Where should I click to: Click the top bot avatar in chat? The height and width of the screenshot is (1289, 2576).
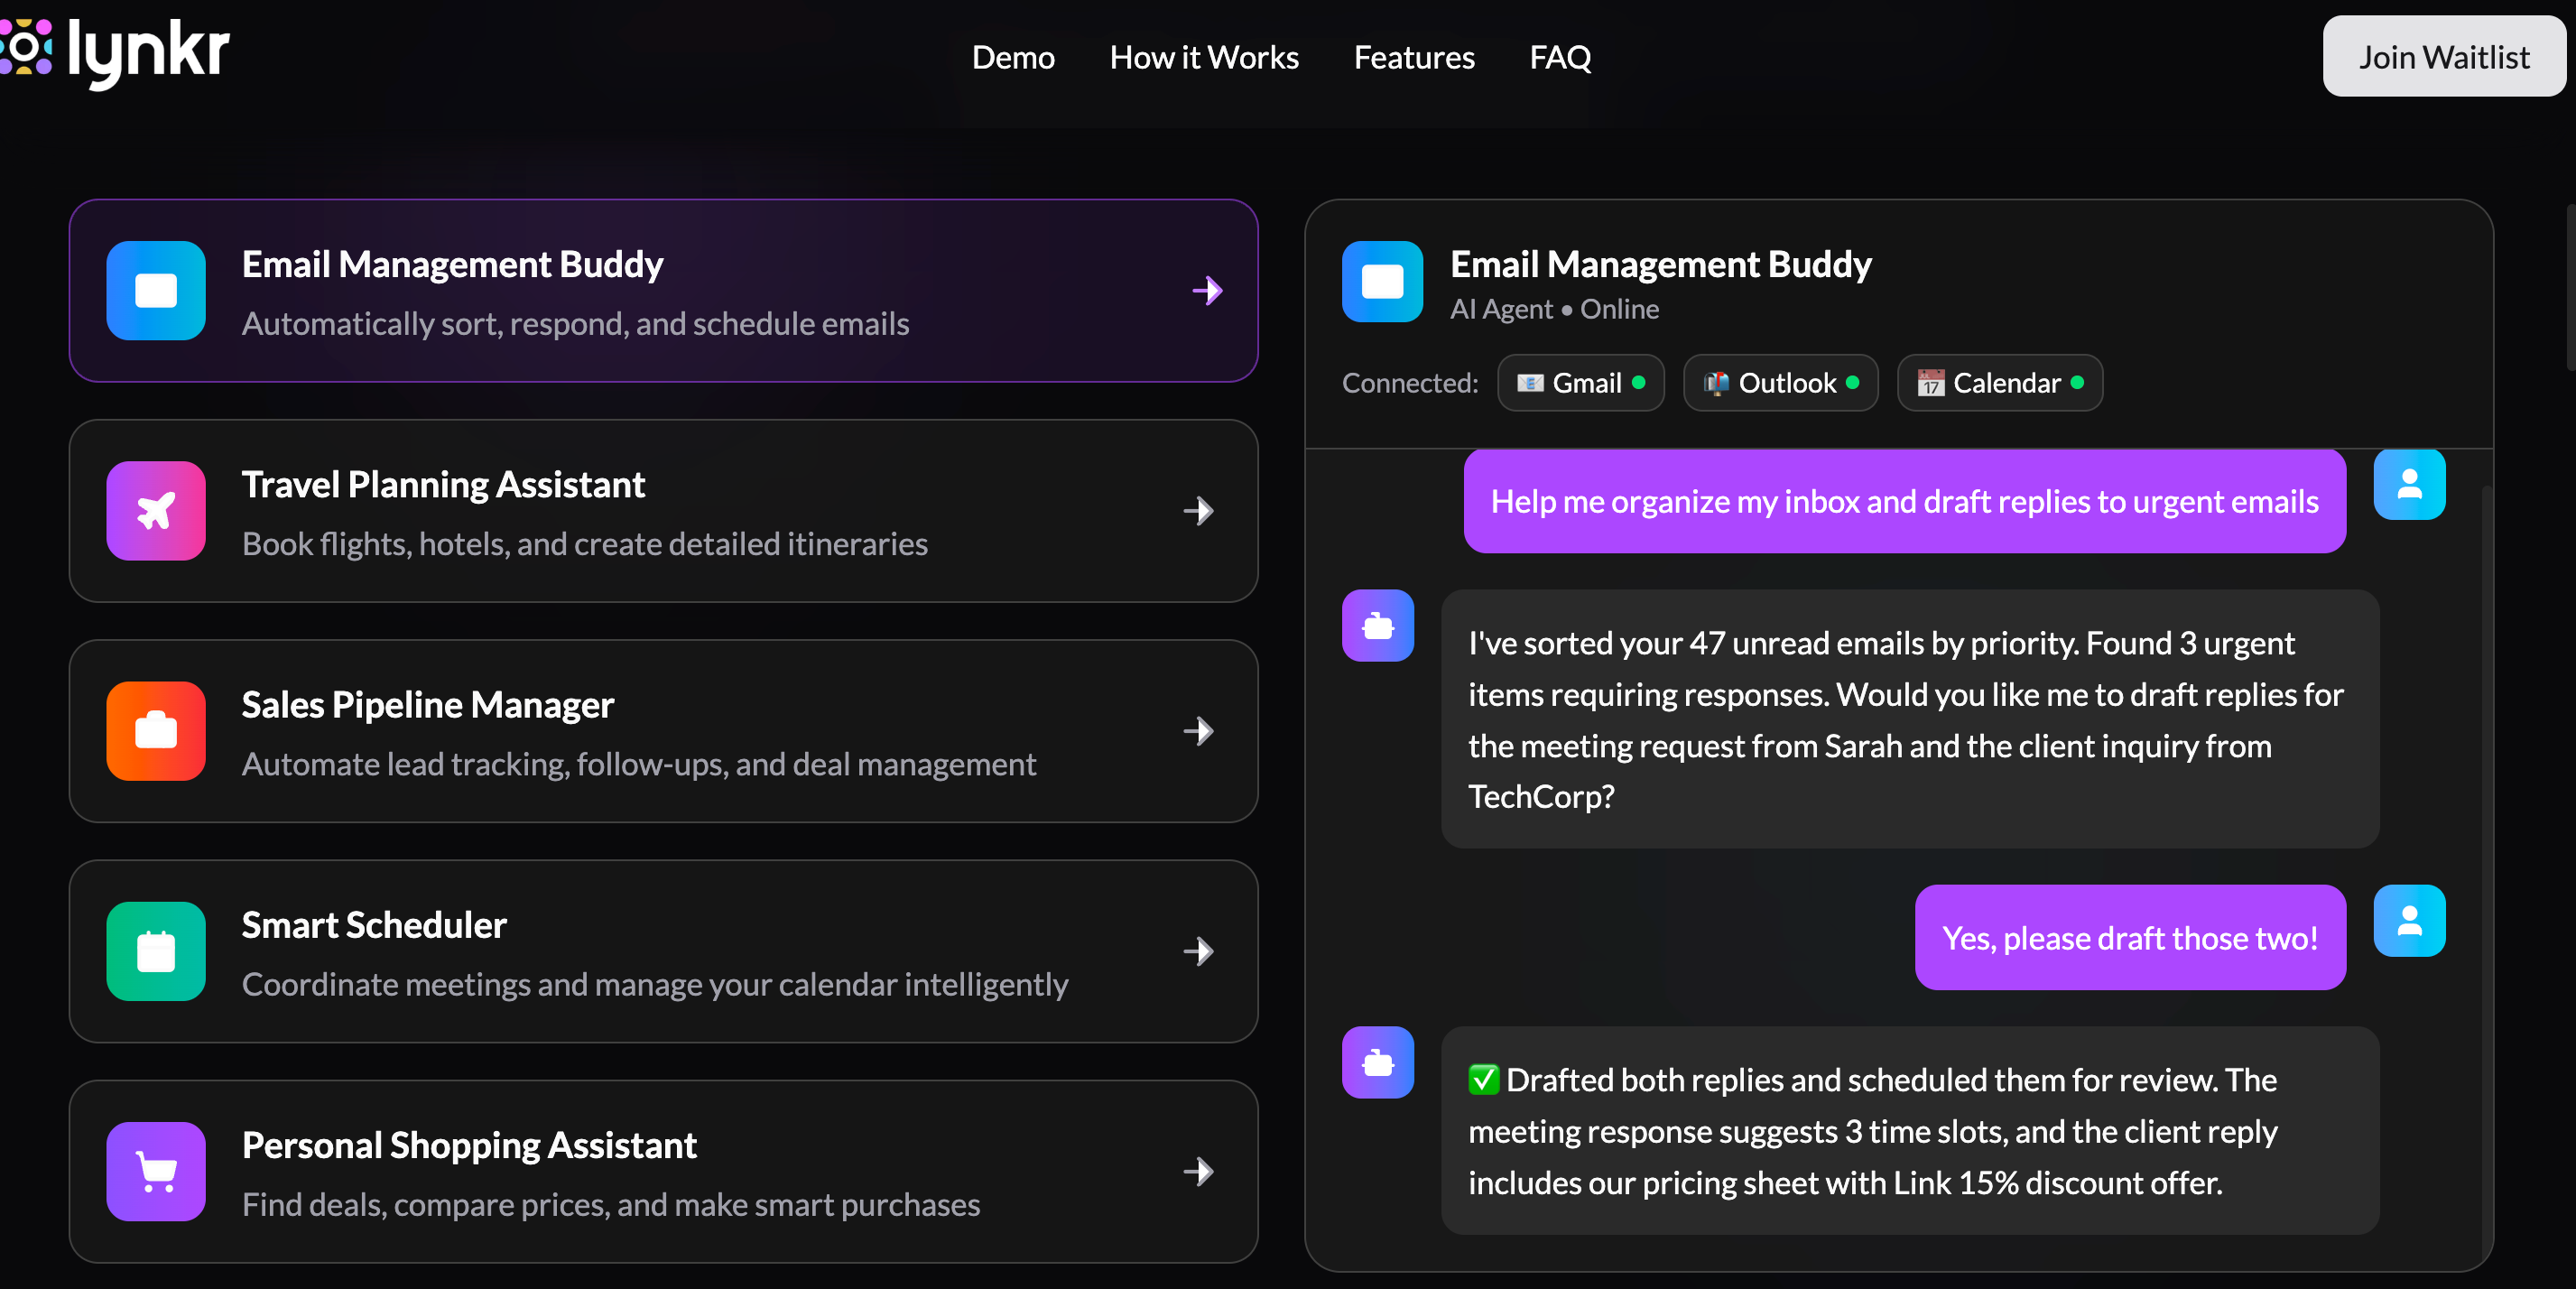1377,626
